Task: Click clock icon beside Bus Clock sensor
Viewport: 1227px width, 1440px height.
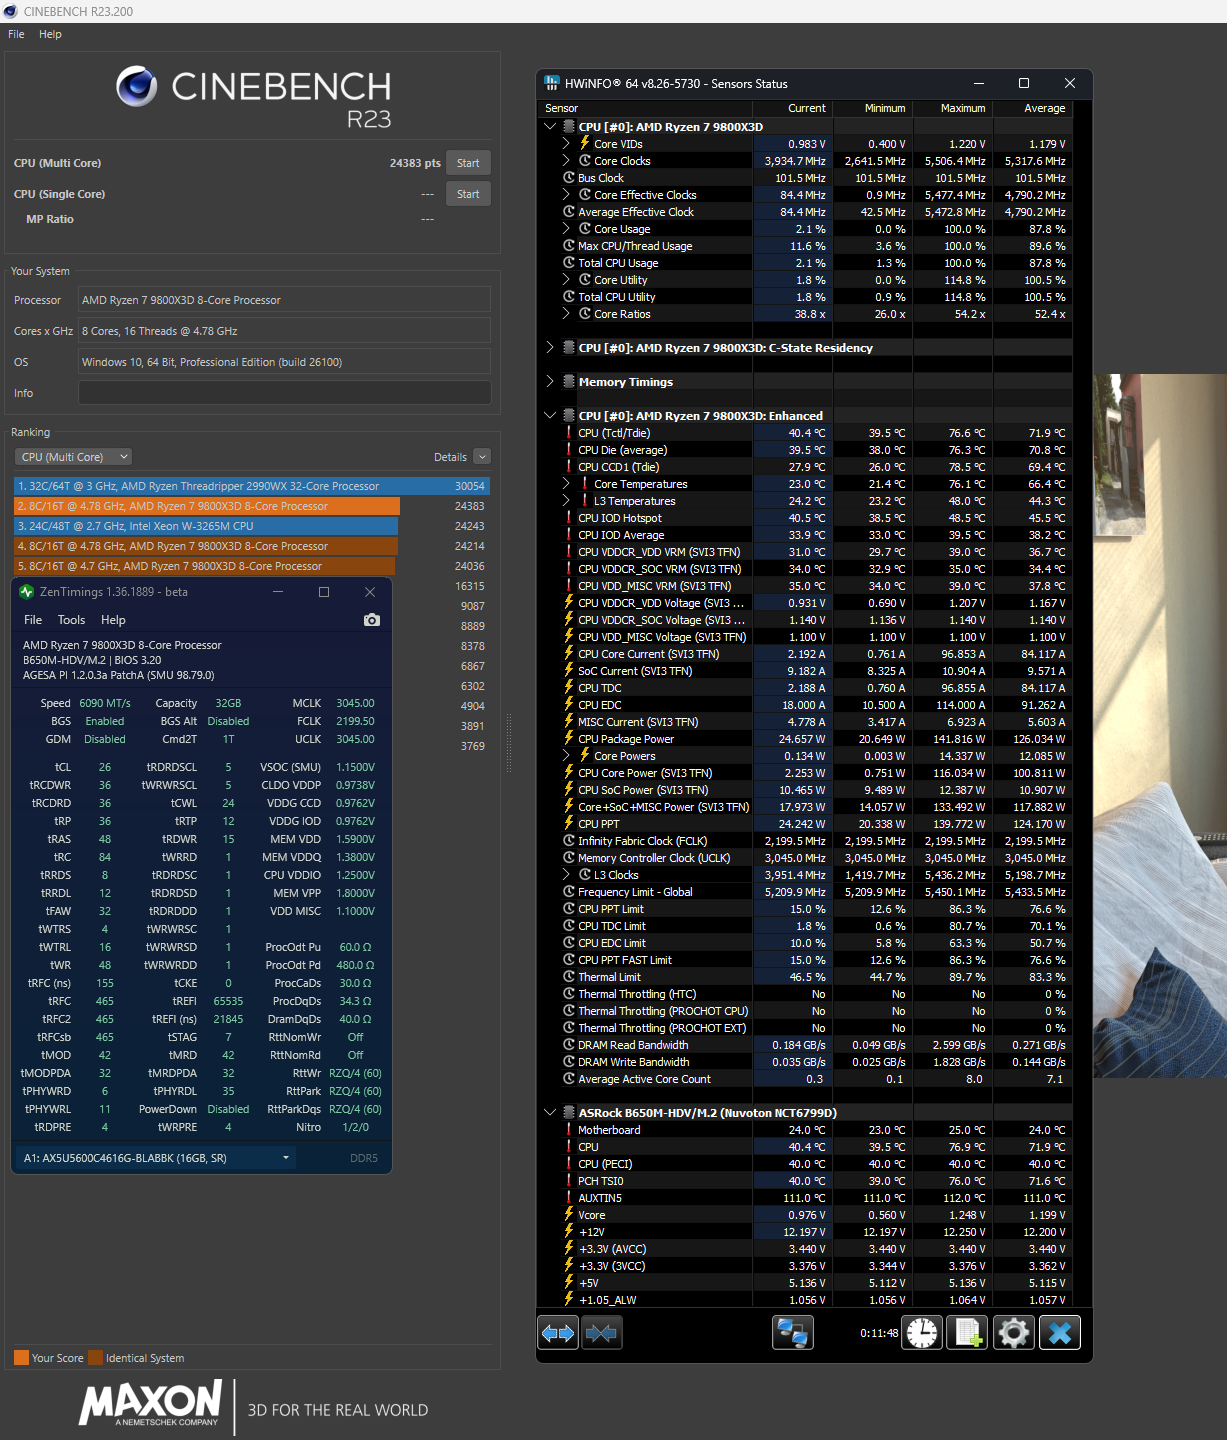Action: [x=569, y=178]
